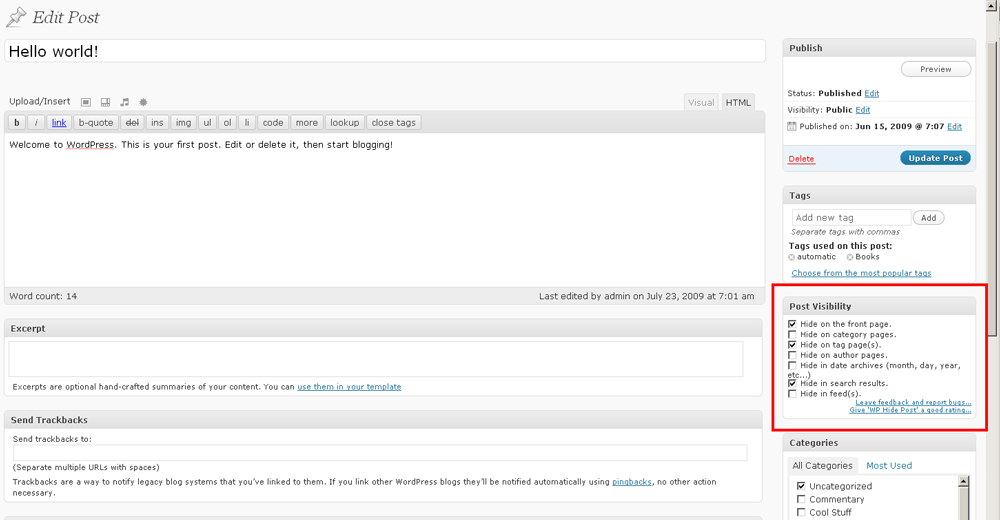Edit the post Visibility setting
Screen dimensions: 1000x520
pos(862,110)
